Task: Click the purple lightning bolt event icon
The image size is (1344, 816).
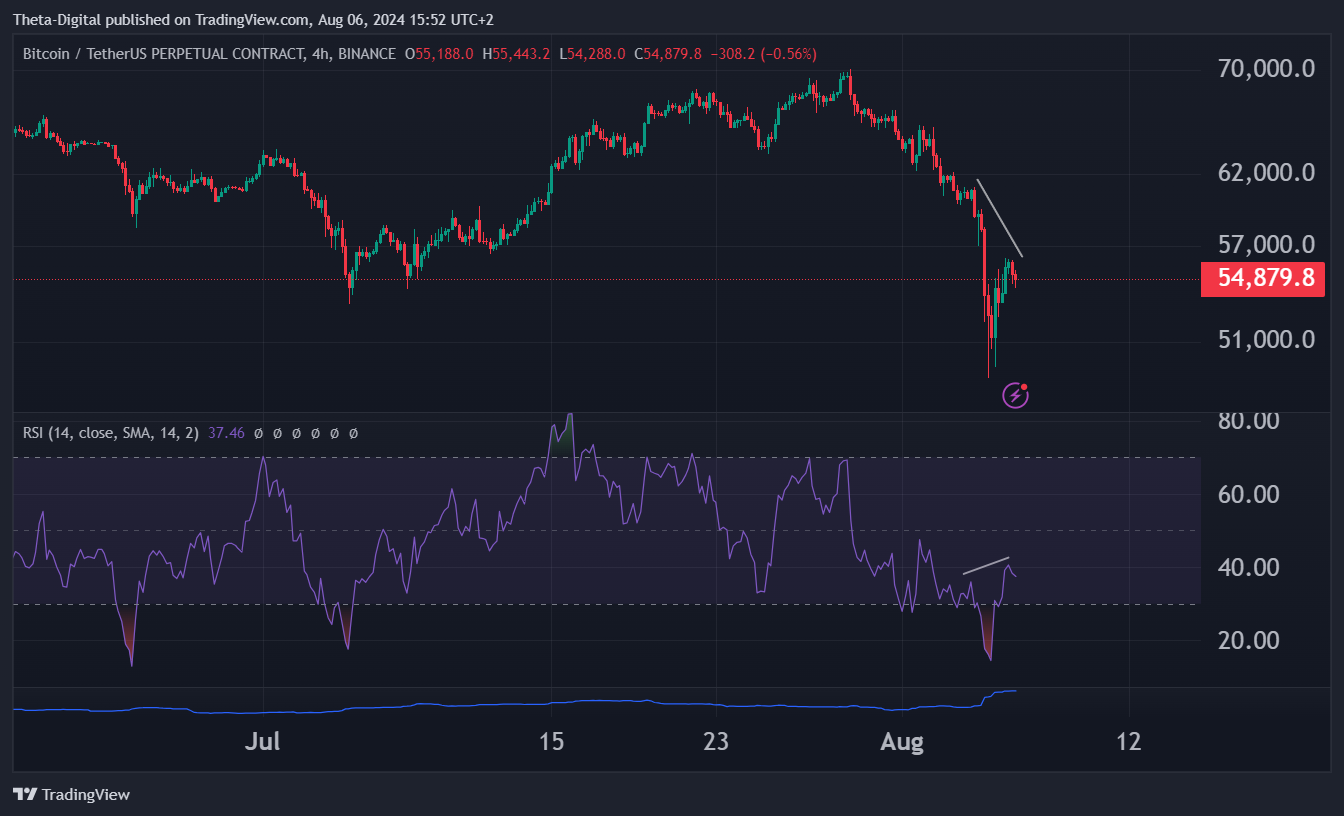Action: click(1015, 395)
